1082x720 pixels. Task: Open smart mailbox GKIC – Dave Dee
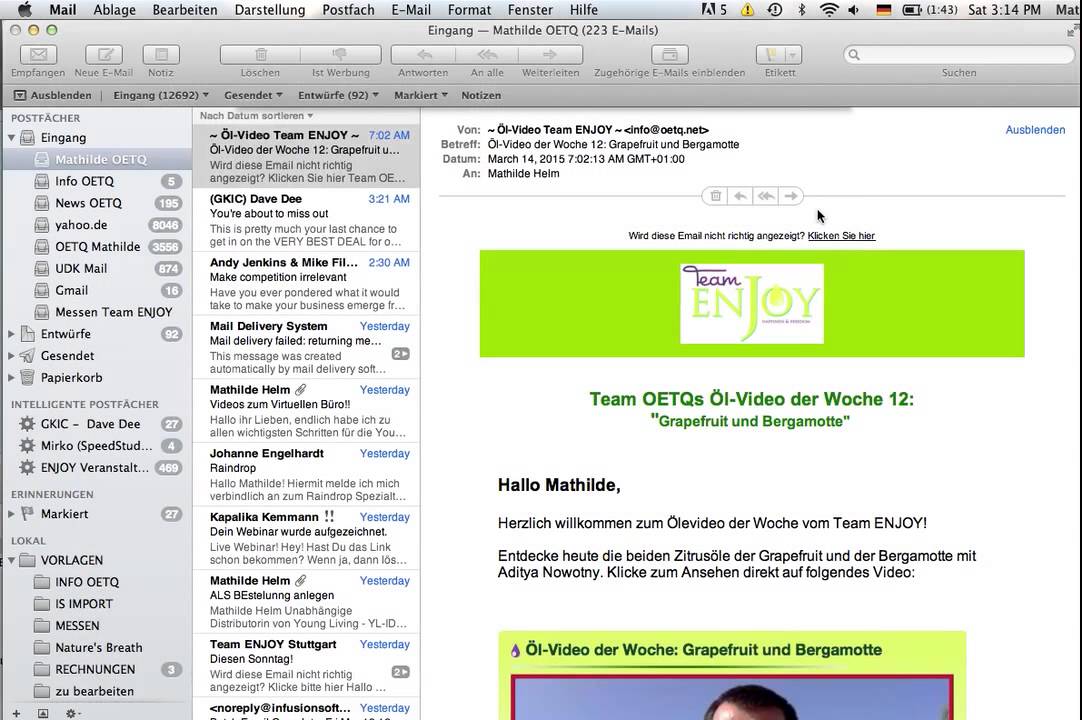click(x=97, y=424)
